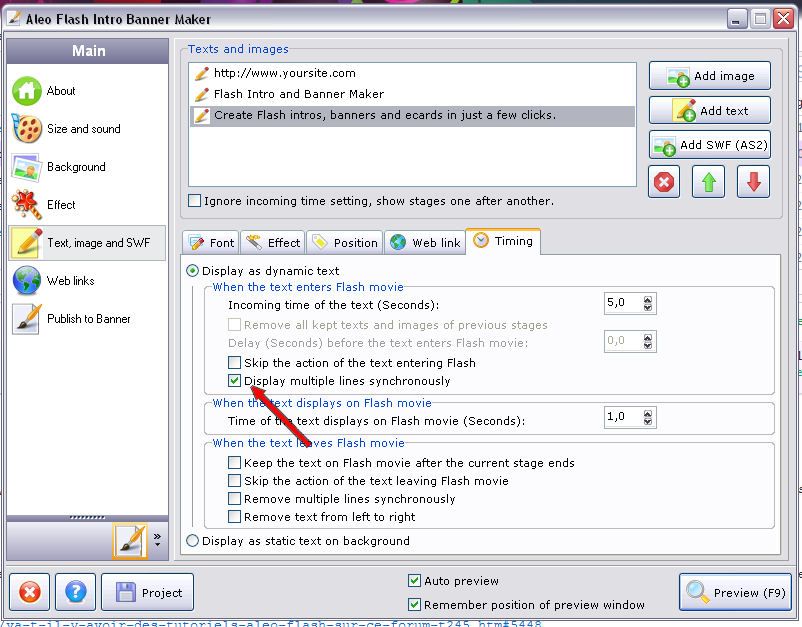This screenshot has width=802, height=627.
Task: Click red delete item button
Action: [x=664, y=182]
